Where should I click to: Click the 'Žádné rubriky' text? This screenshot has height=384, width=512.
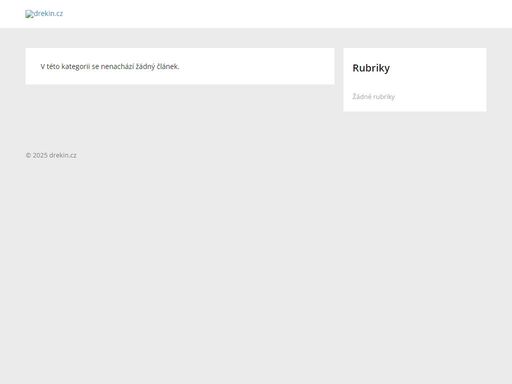tap(373, 96)
